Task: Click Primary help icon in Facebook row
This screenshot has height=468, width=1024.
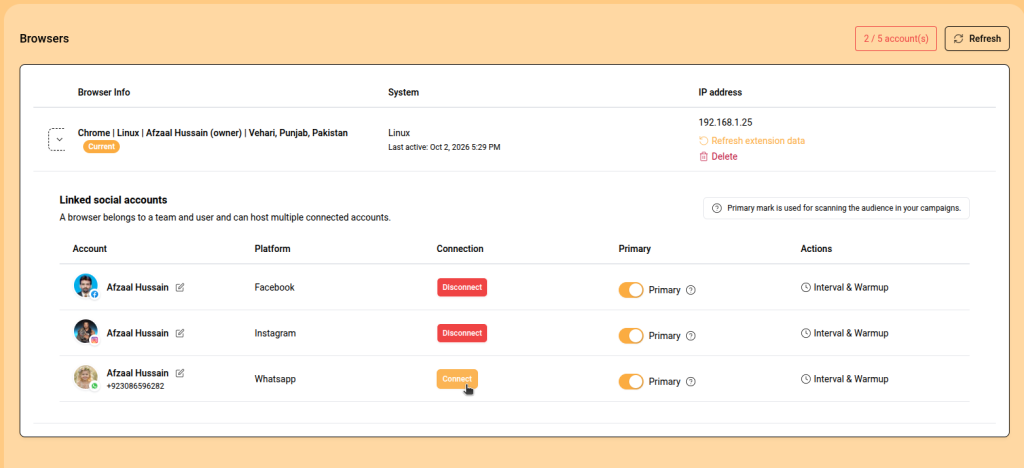Action: (x=691, y=290)
